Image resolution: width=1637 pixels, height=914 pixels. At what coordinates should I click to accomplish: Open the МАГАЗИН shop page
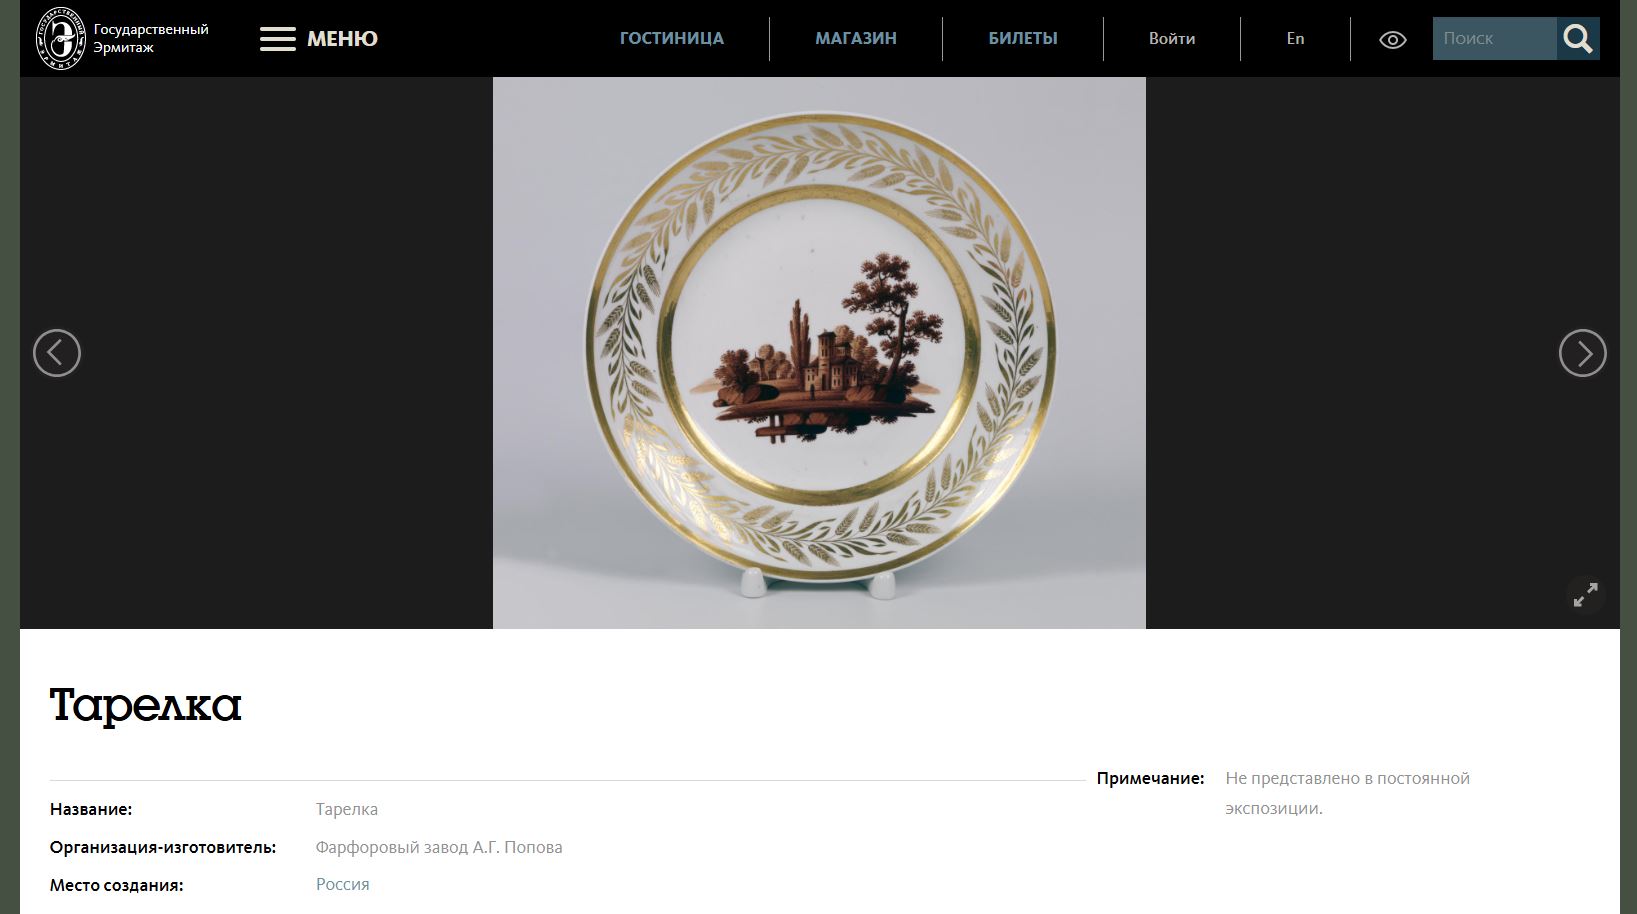pos(856,38)
